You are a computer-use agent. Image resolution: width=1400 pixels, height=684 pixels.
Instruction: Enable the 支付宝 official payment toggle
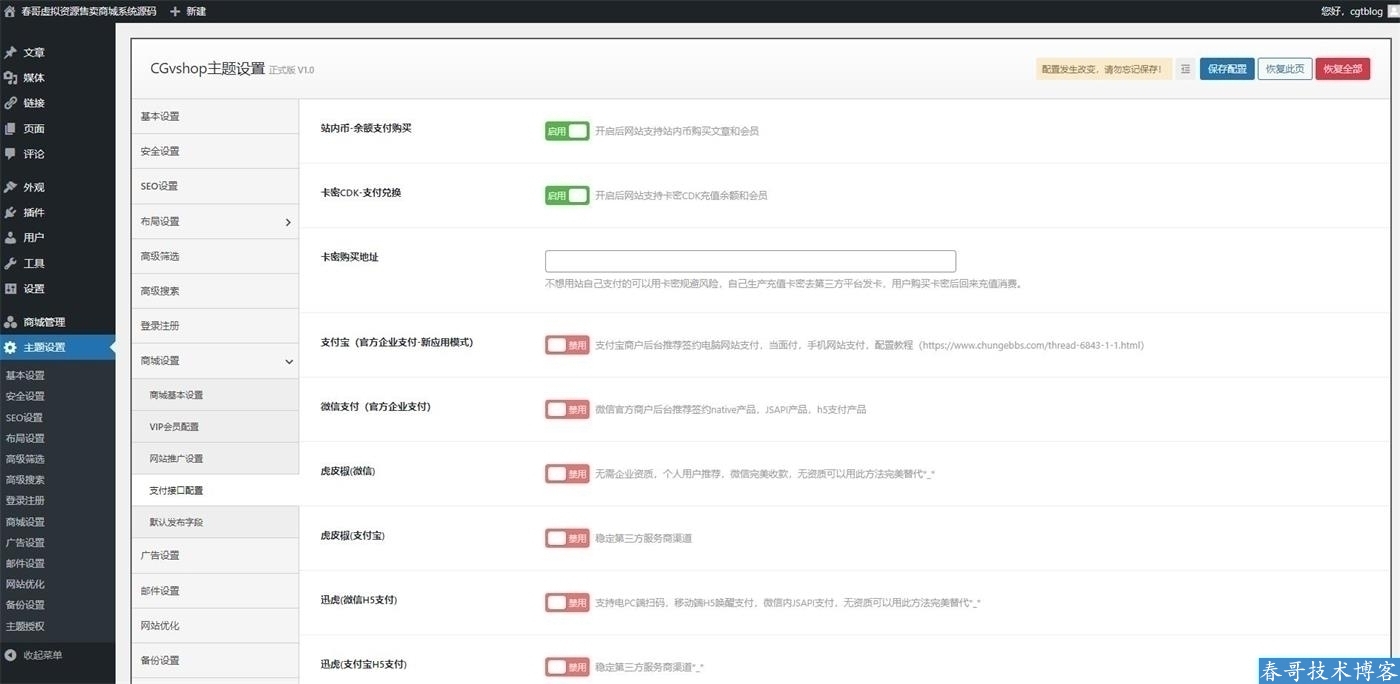(567, 345)
